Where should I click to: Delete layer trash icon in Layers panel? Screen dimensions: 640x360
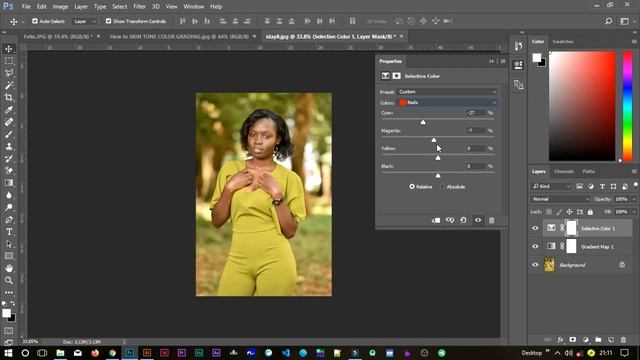pos(623,340)
